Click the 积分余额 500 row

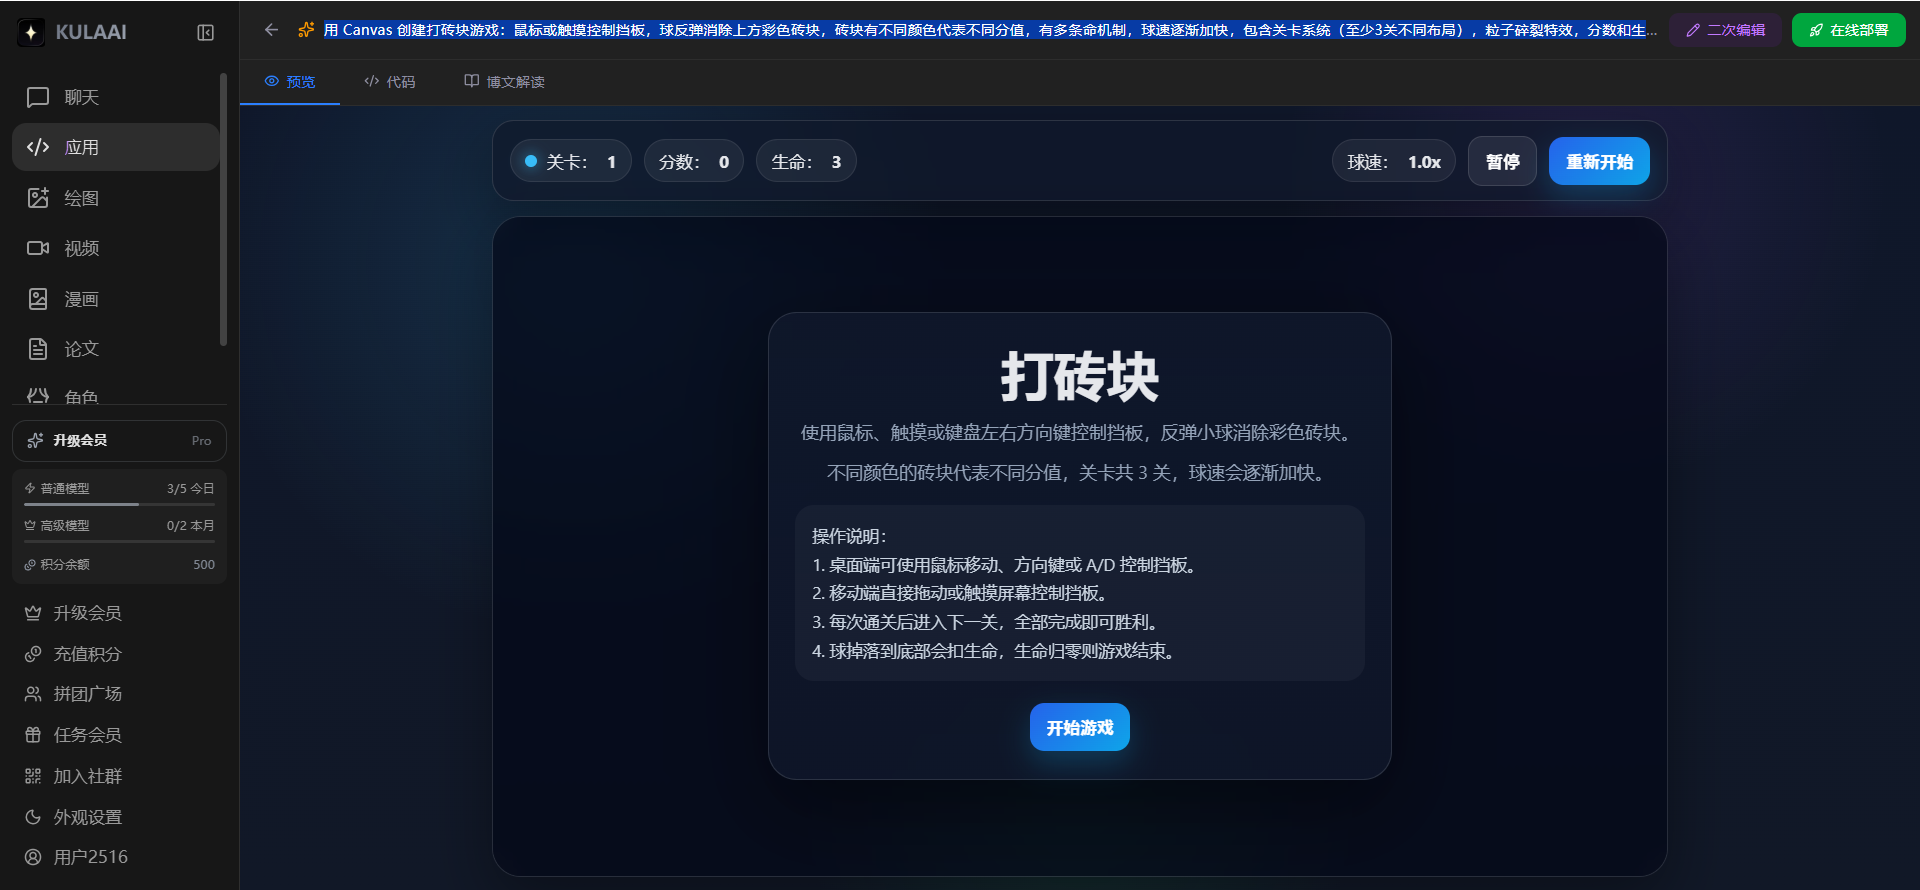119,565
